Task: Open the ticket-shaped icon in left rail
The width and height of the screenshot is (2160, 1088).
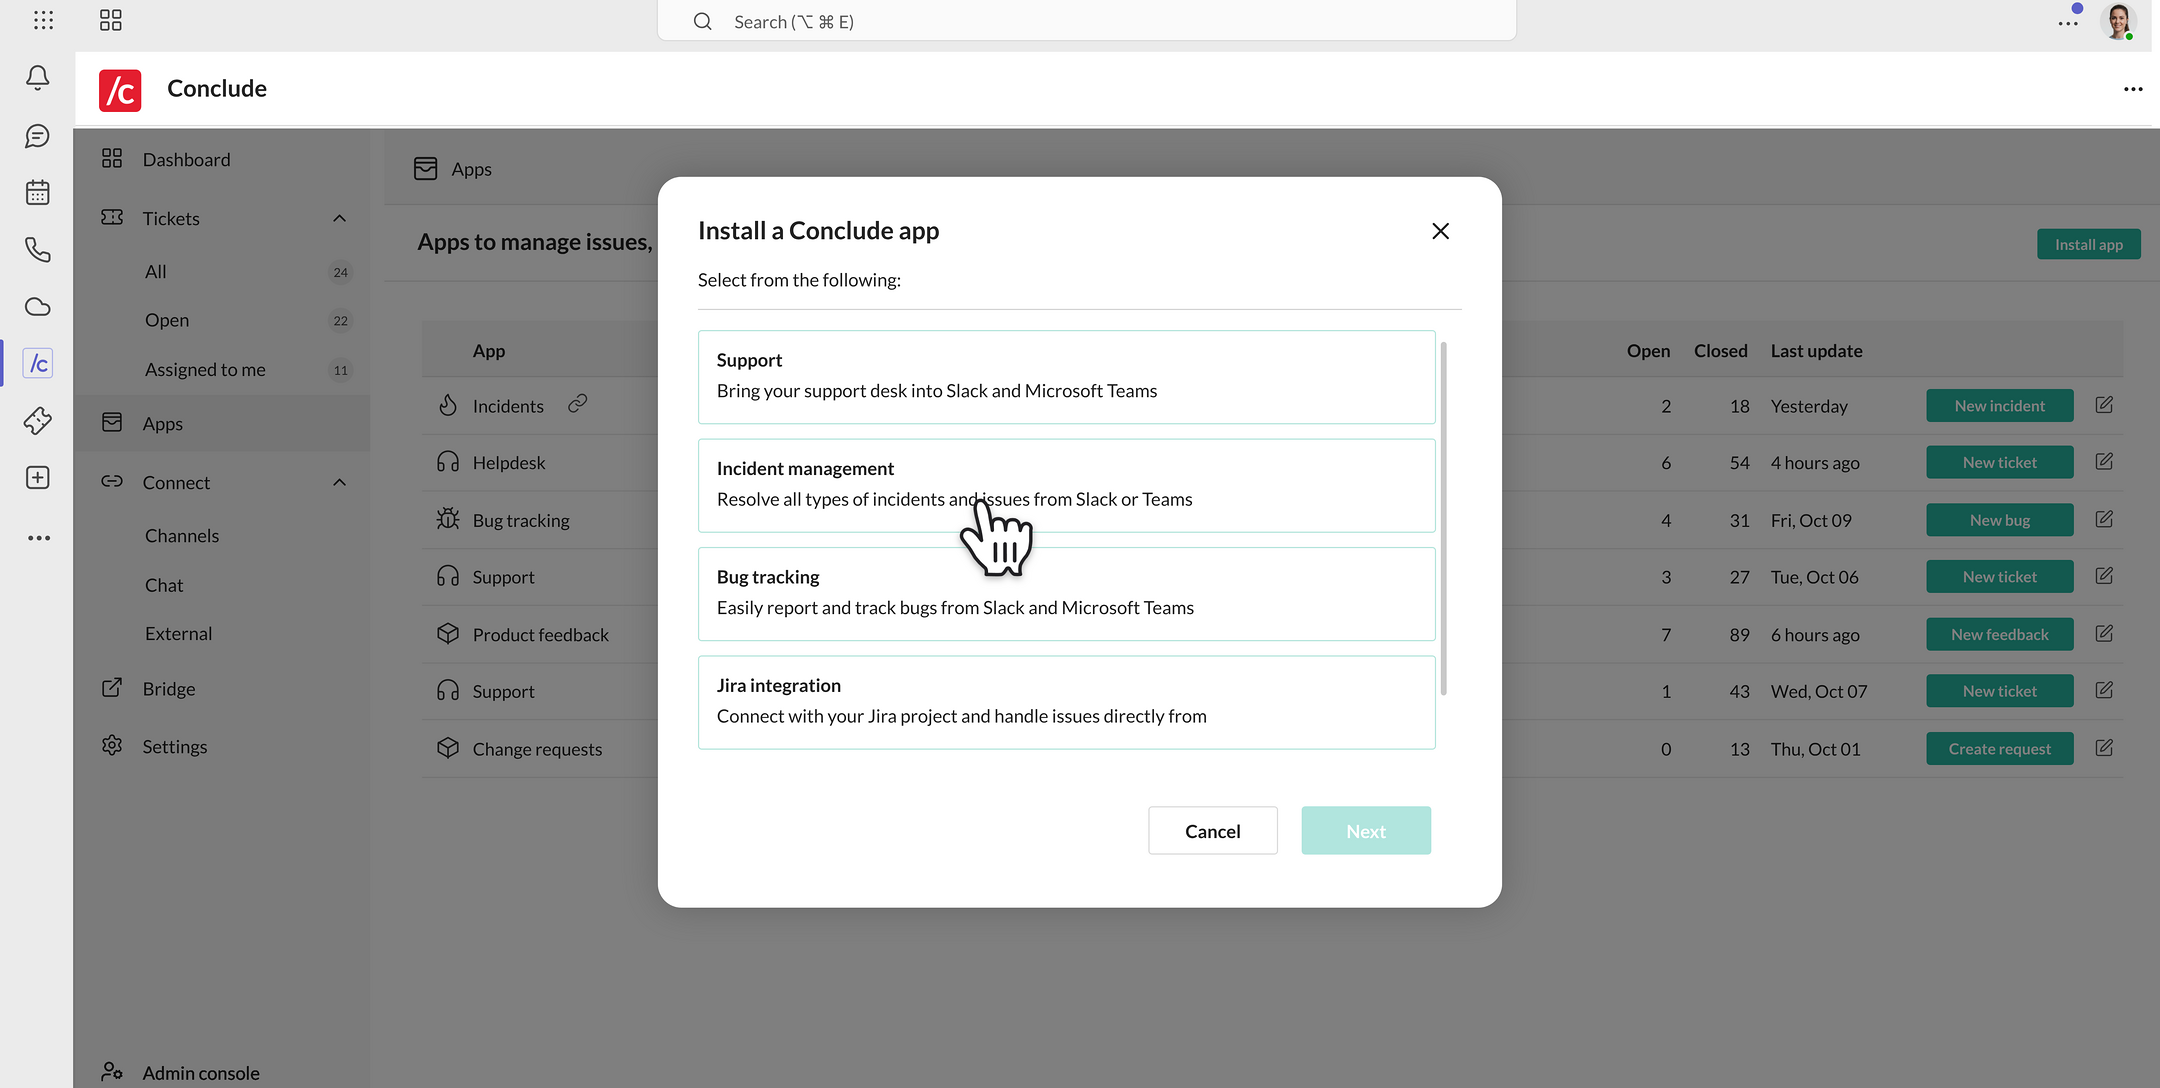Action: point(38,421)
